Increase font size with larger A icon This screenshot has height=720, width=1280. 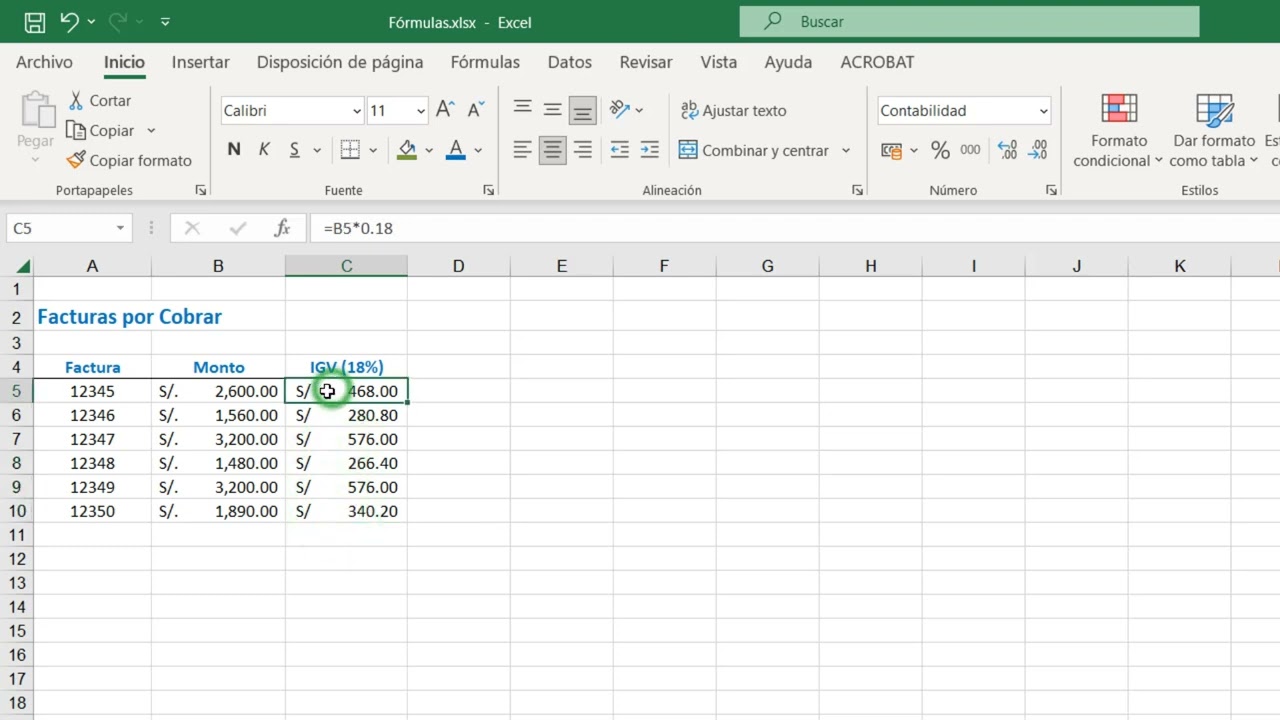pos(446,110)
